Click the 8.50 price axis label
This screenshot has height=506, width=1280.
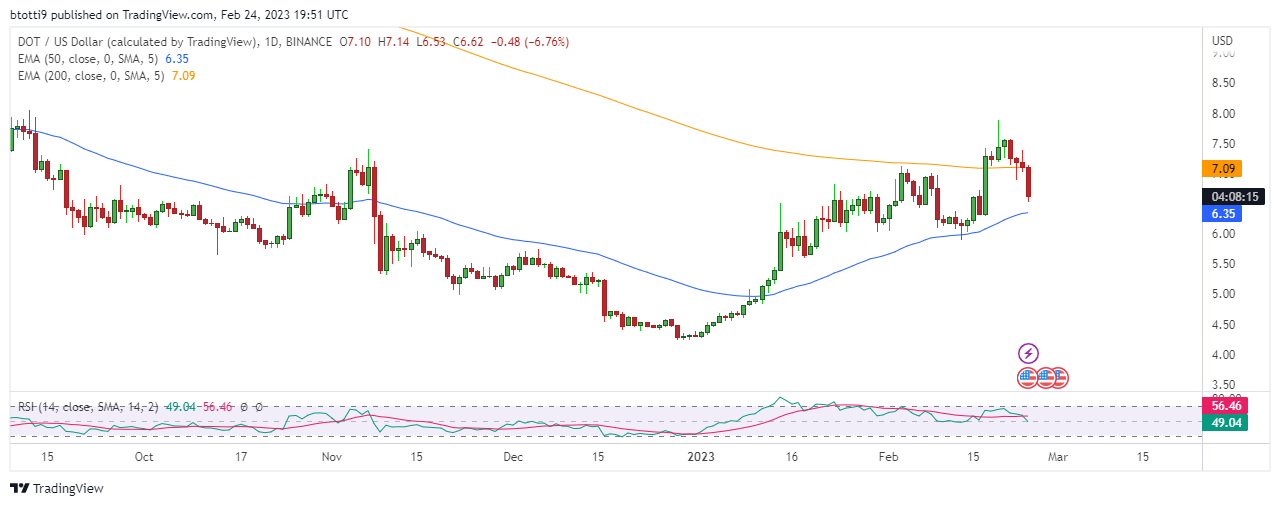pyautogui.click(x=1224, y=83)
